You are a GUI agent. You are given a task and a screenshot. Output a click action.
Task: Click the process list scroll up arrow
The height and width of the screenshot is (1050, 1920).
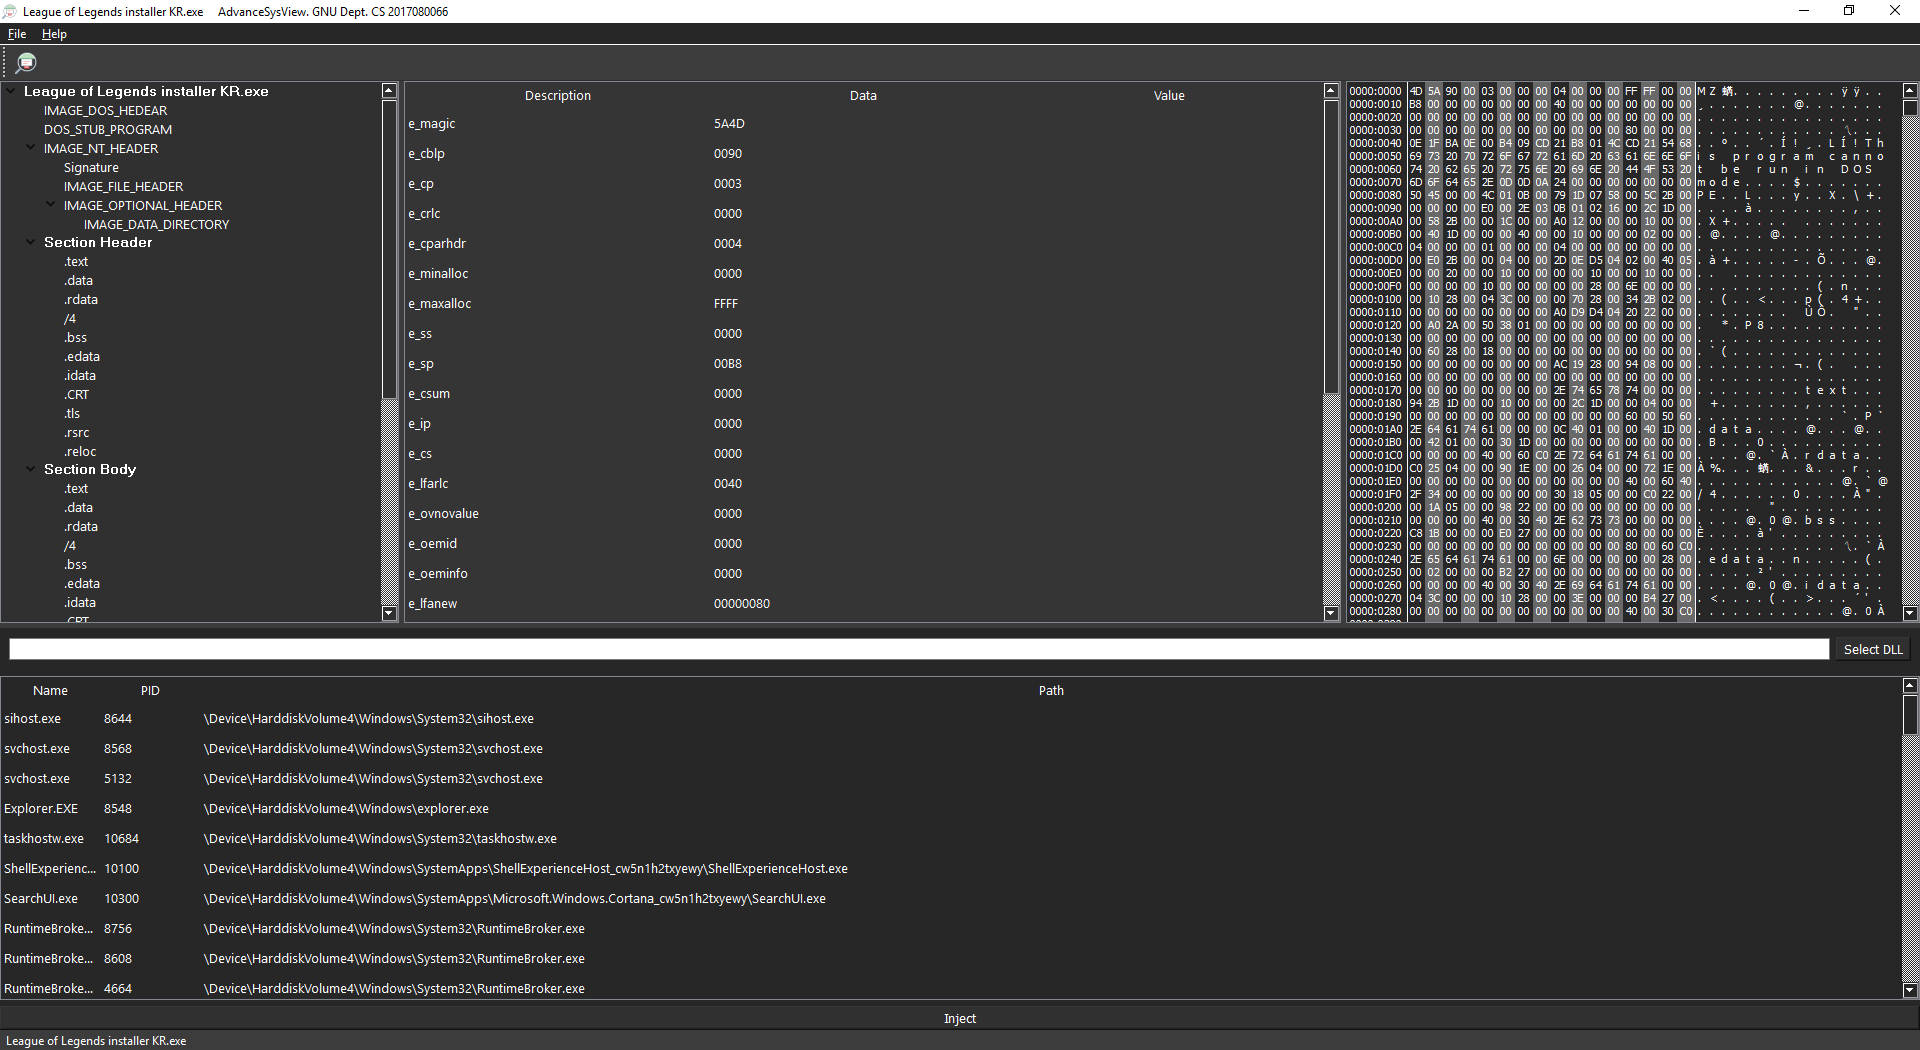1910,686
